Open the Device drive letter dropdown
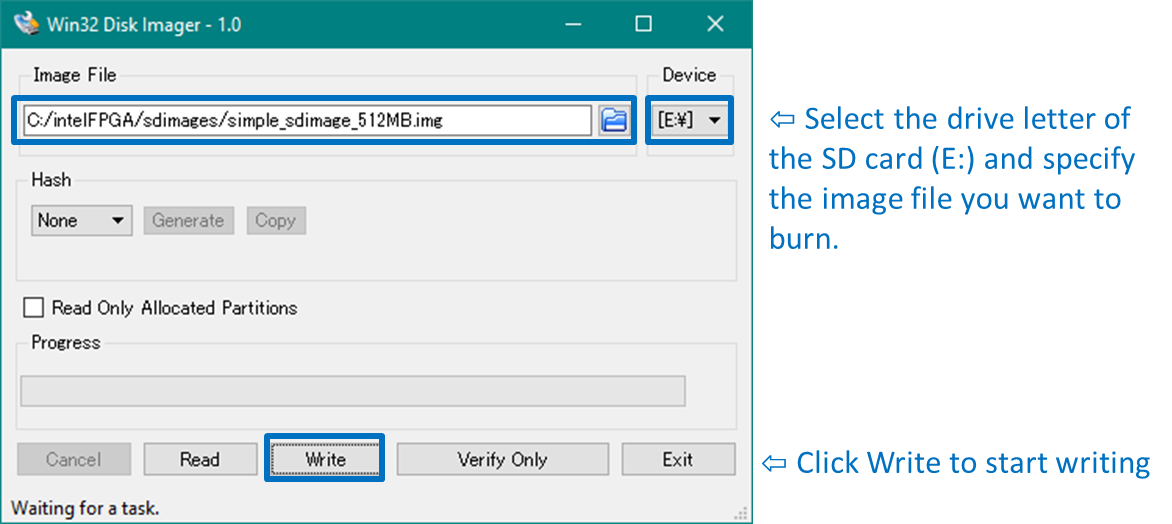 click(689, 121)
